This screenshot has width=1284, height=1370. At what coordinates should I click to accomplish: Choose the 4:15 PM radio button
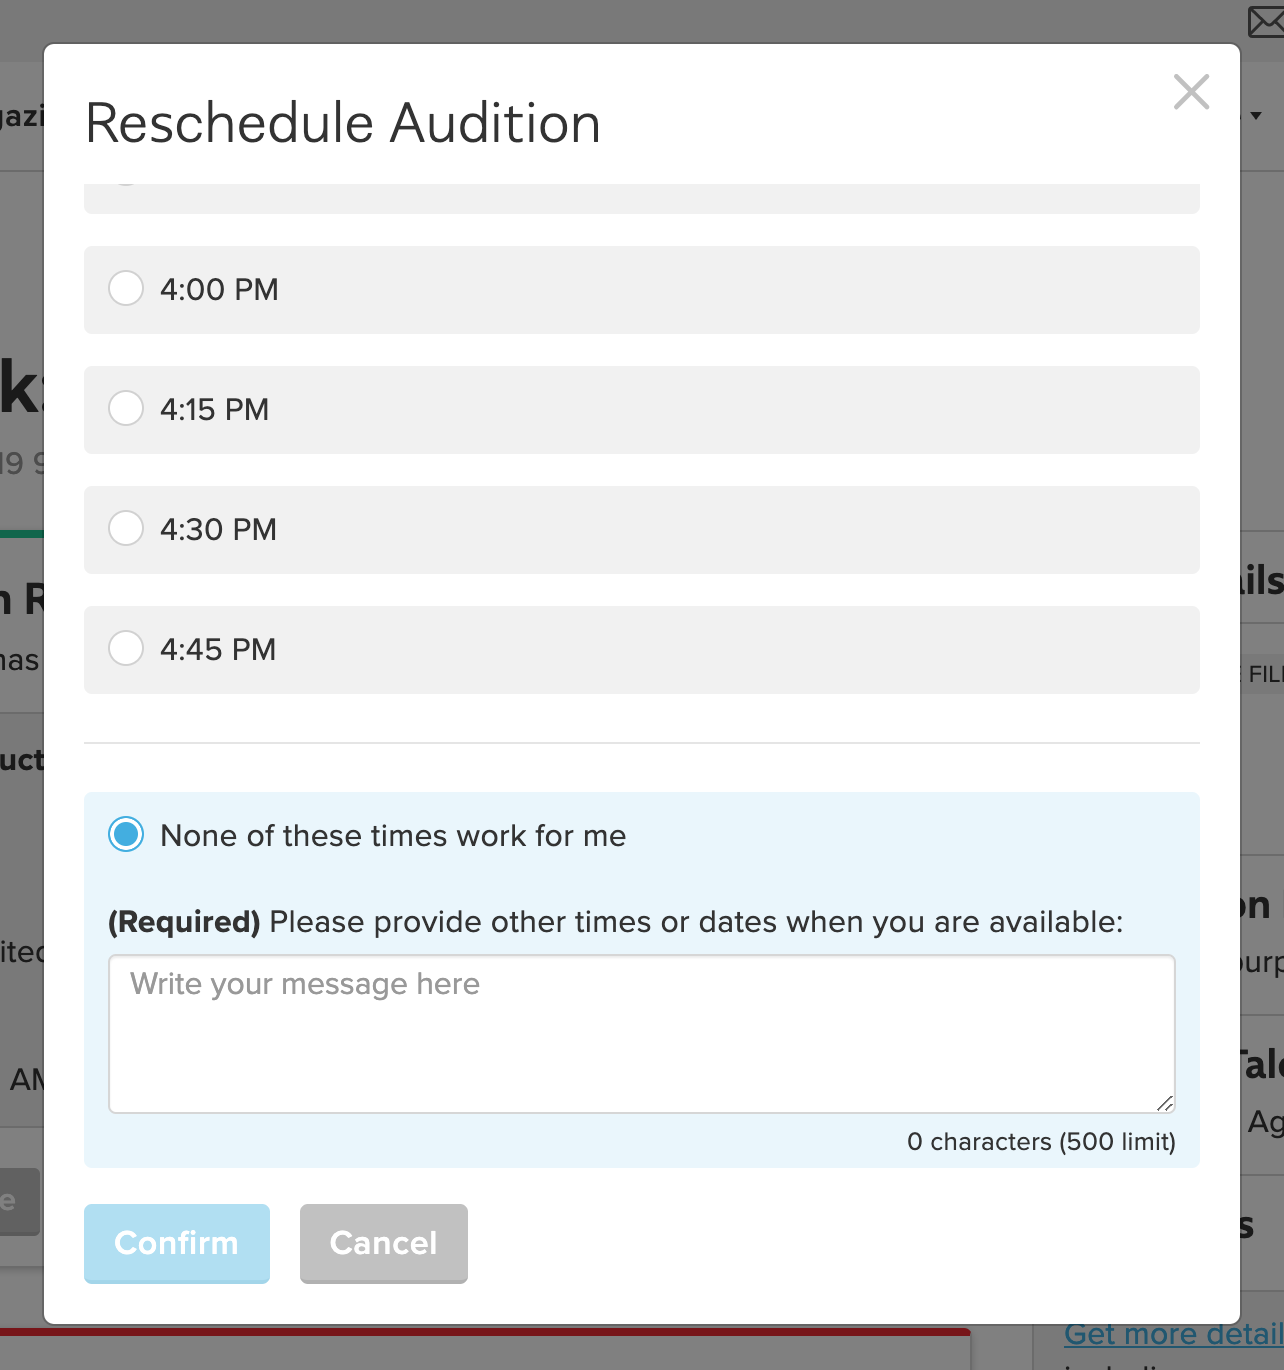(x=126, y=408)
